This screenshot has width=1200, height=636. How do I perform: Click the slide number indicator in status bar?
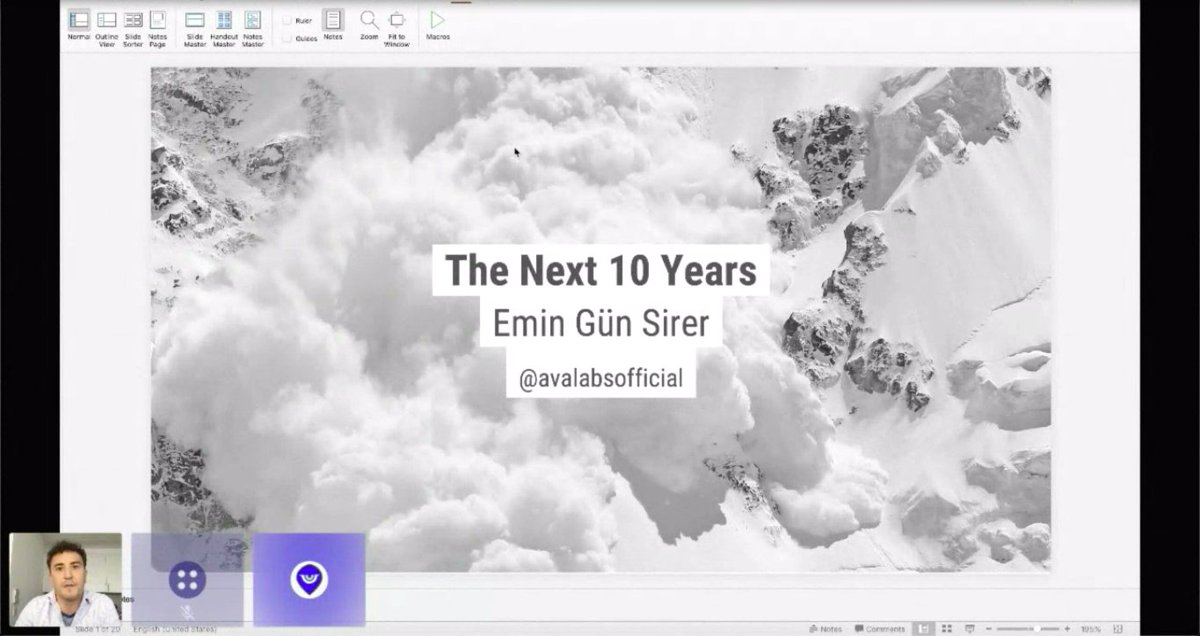[x=98, y=630]
